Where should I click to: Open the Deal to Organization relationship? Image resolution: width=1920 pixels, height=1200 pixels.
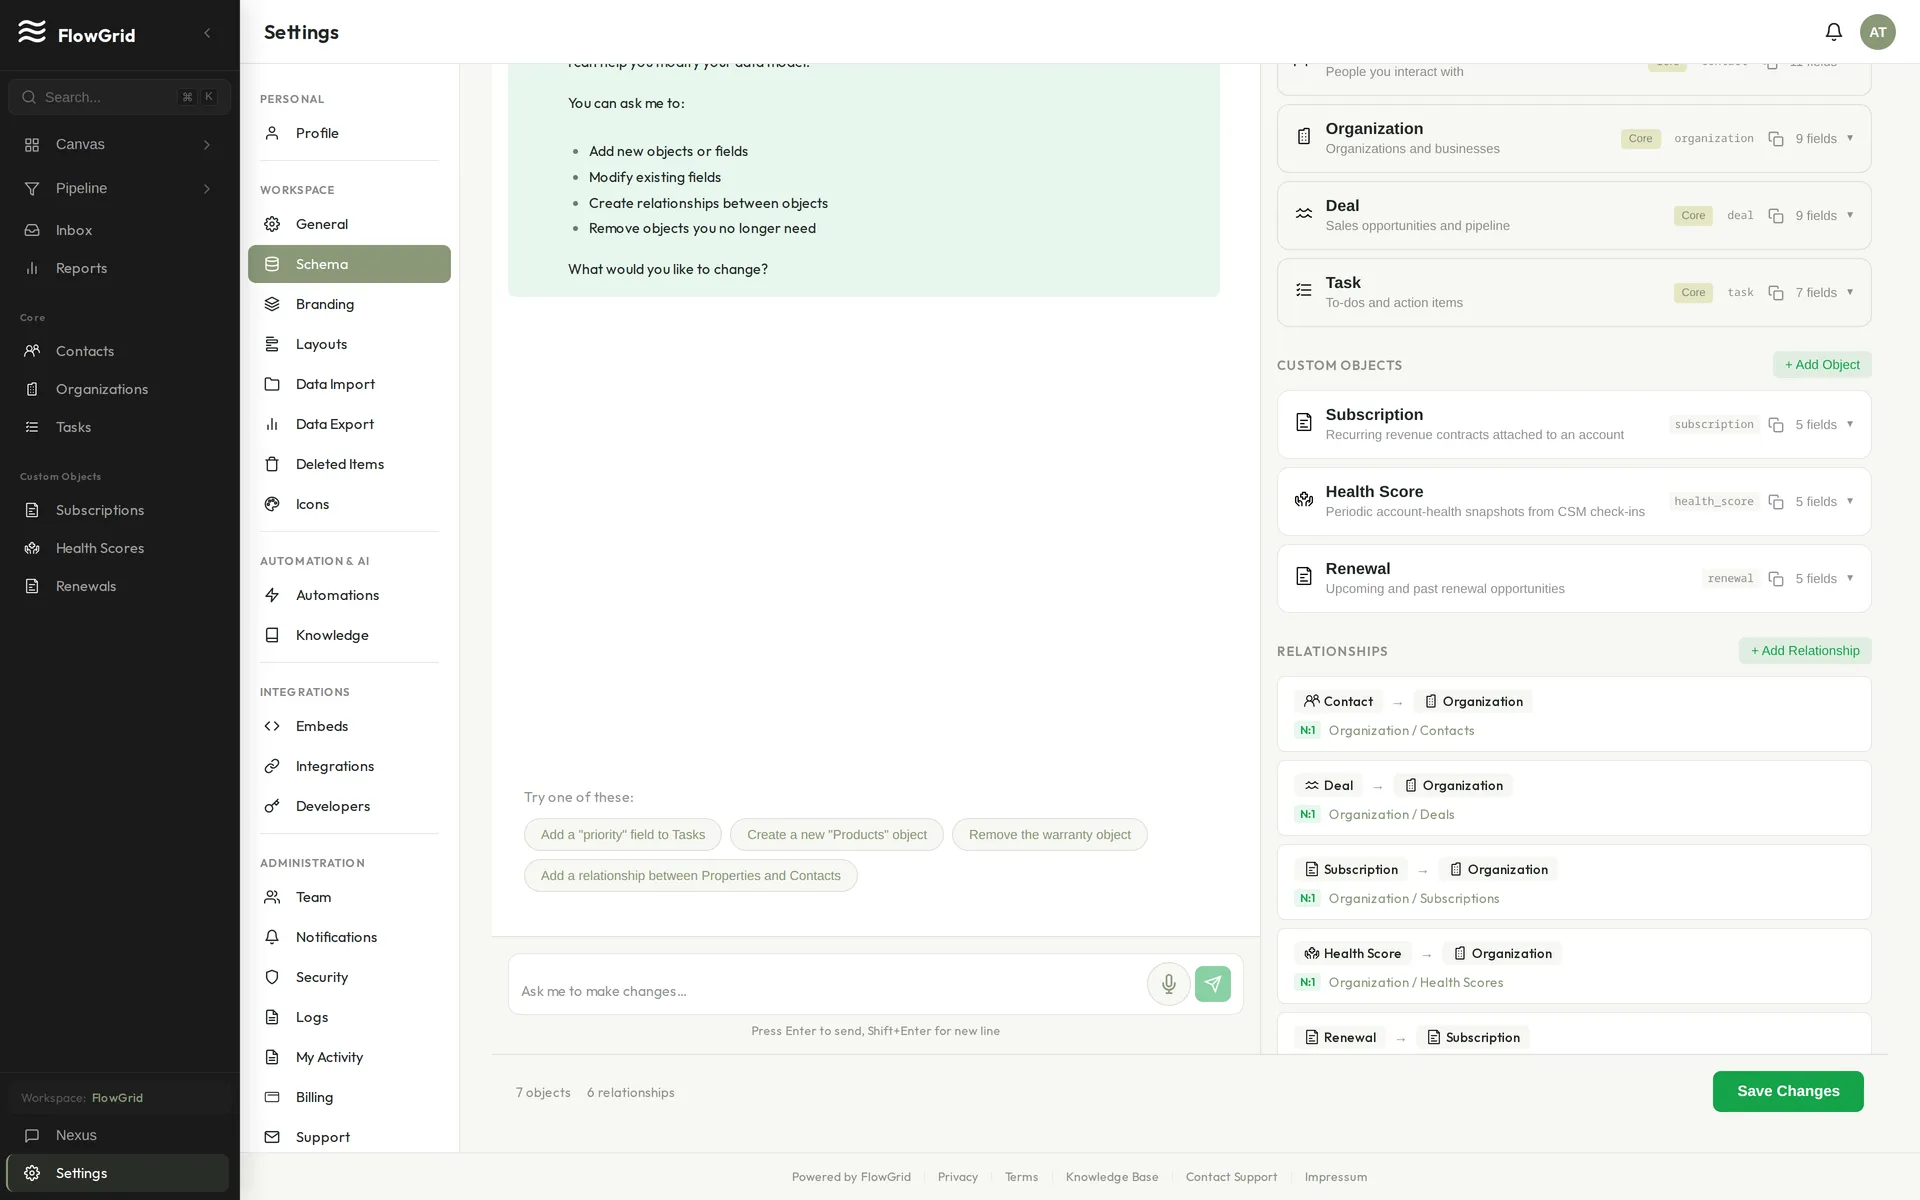point(1574,798)
